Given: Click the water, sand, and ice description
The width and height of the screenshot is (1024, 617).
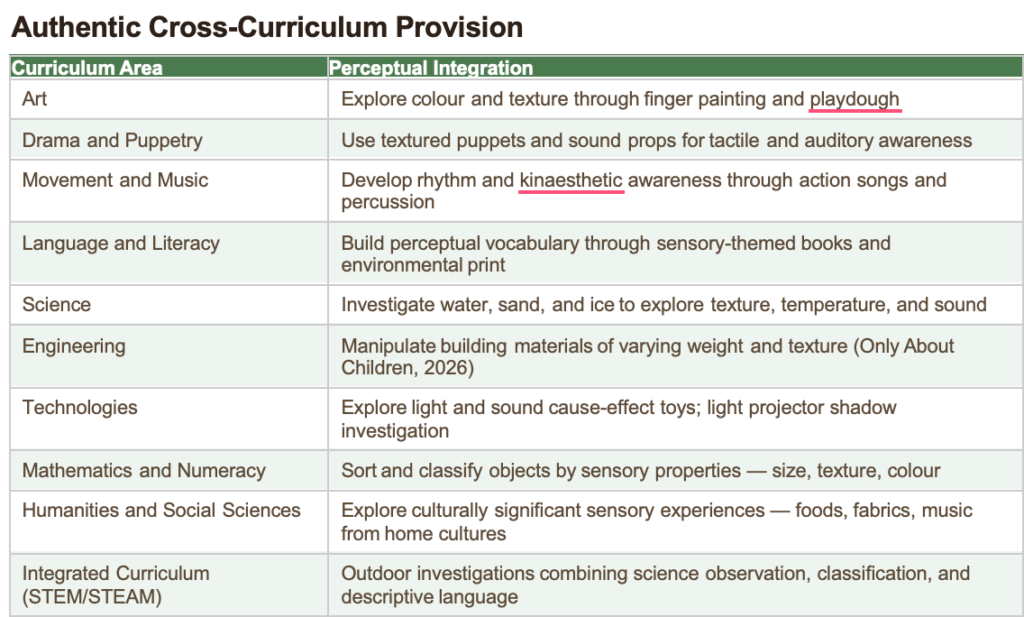Looking at the screenshot, I should [663, 304].
